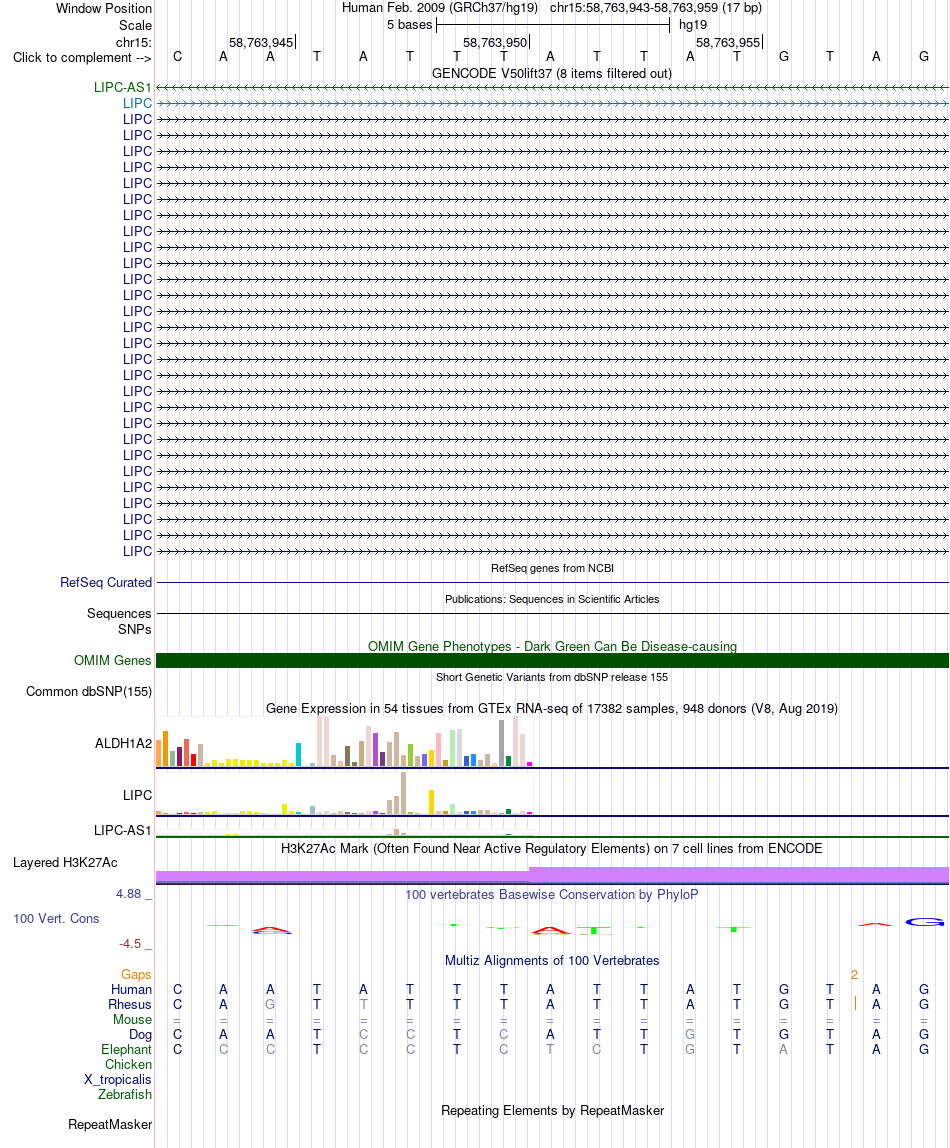Viewport: 950px width, 1148px height.
Task: Click the 58,763,945 coordinate marker
Action: [x=261, y=42]
